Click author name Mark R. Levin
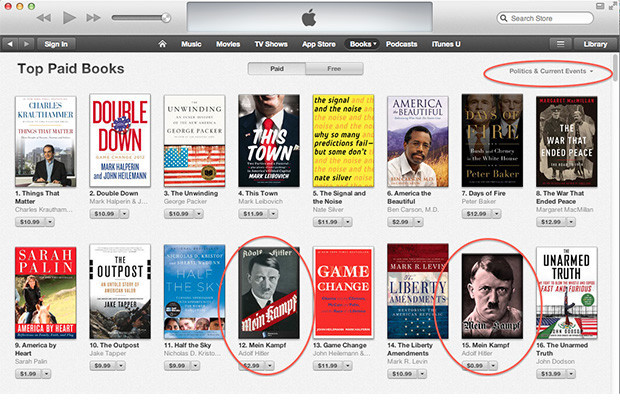Screen dimensions: 620x420 pyautogui.click(x=408, y=361)
